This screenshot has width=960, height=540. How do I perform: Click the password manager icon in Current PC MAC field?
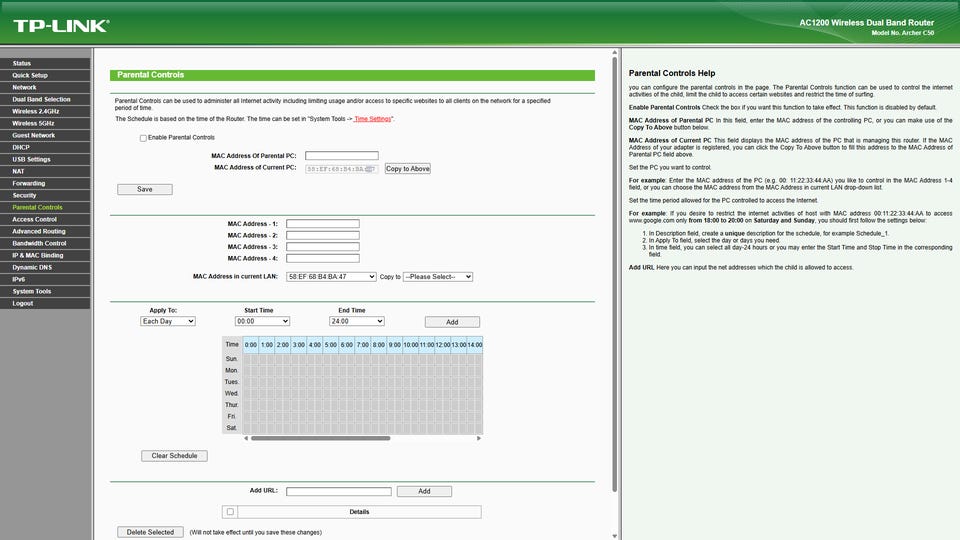coord(370,168)
